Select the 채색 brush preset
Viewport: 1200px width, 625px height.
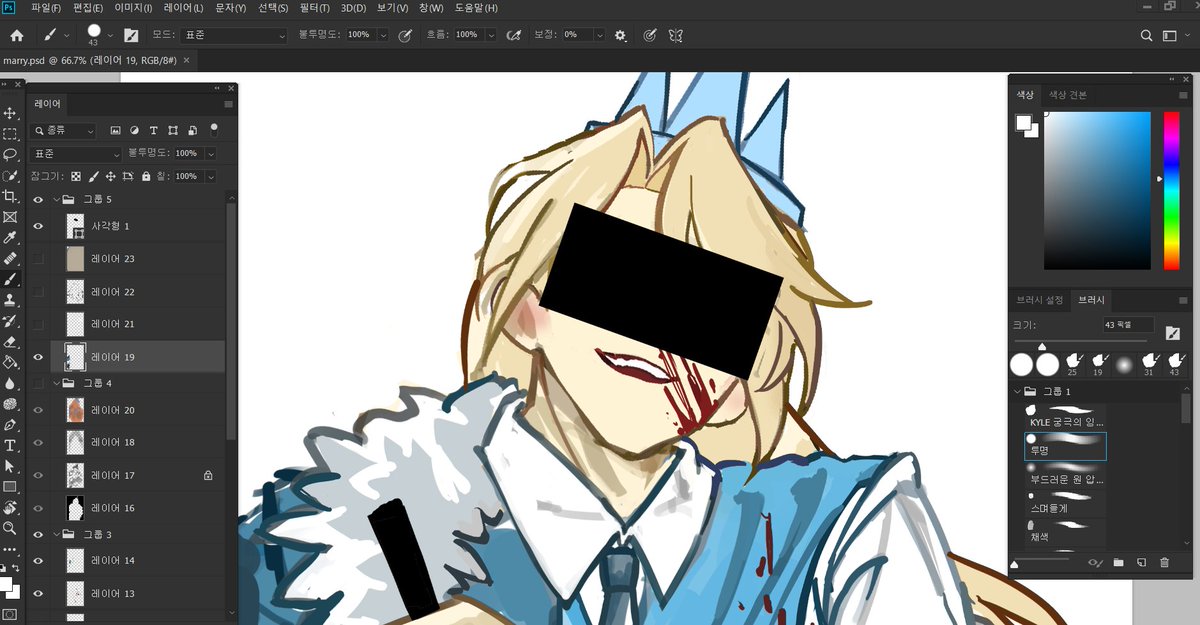click(x=1066, y=531)
